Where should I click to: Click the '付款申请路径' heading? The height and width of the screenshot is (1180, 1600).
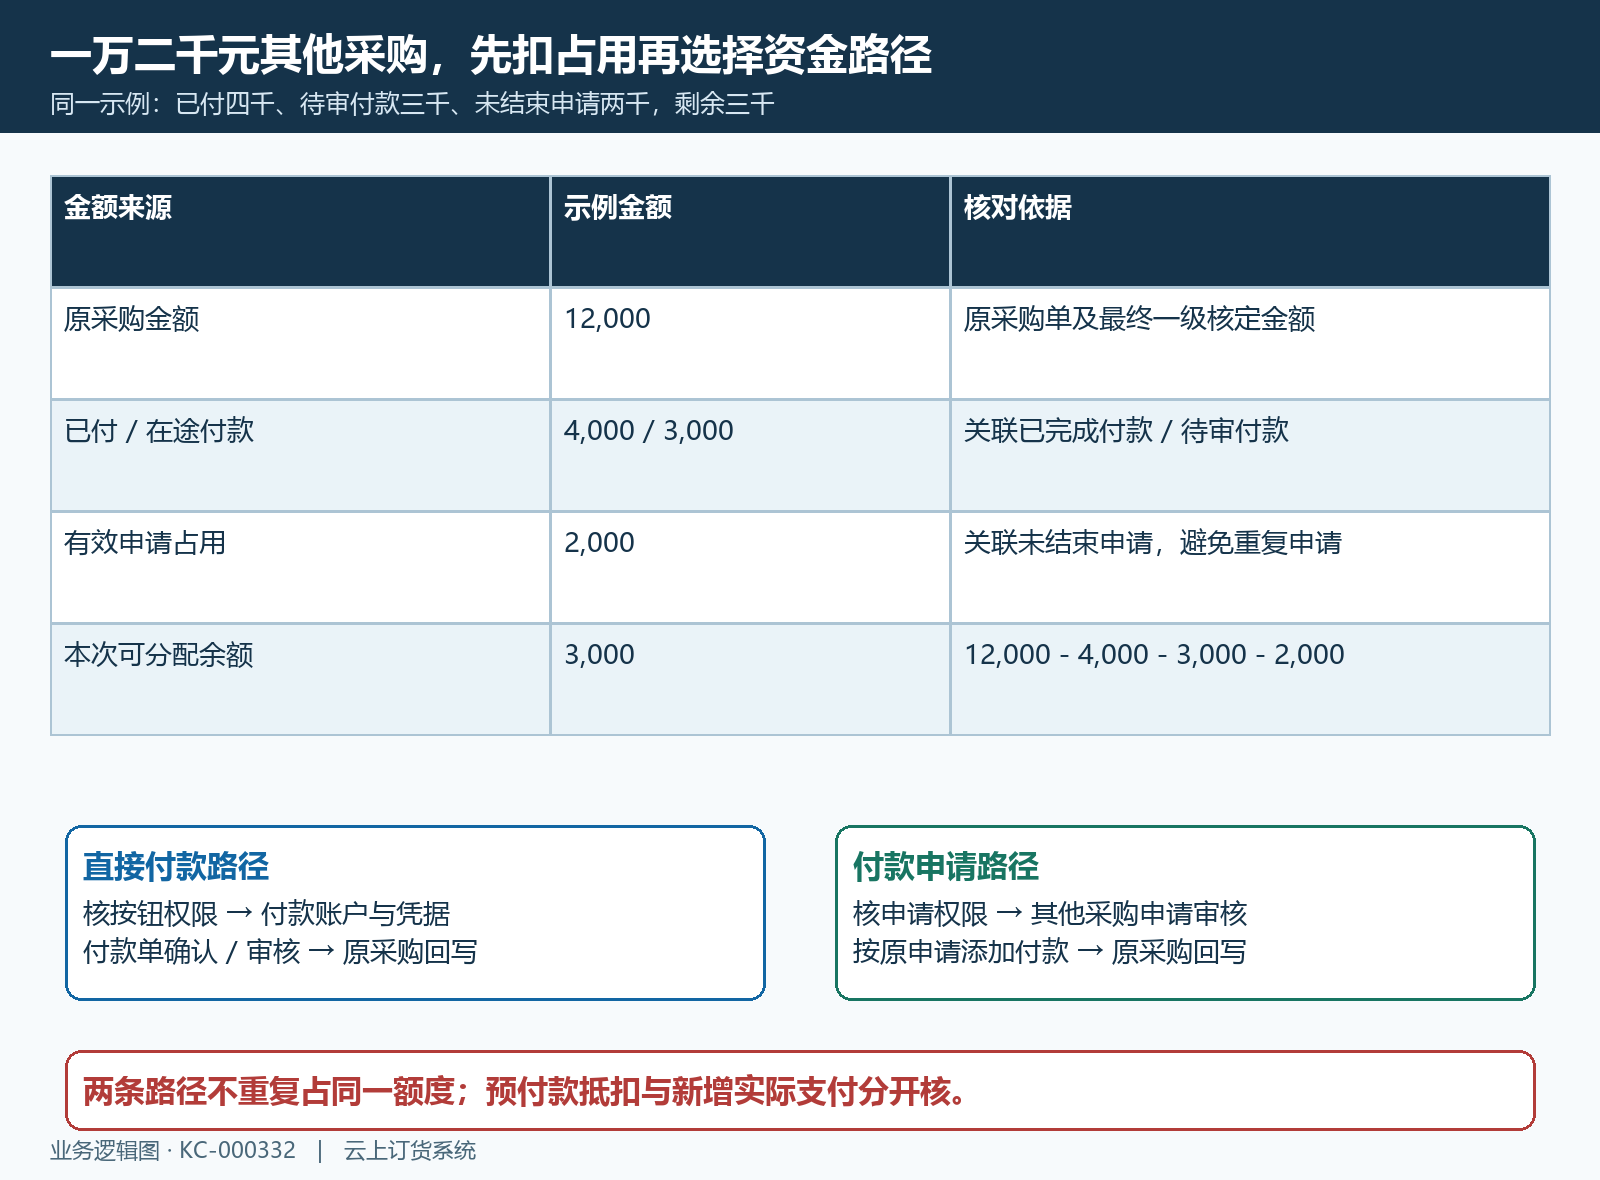(946, 867)
